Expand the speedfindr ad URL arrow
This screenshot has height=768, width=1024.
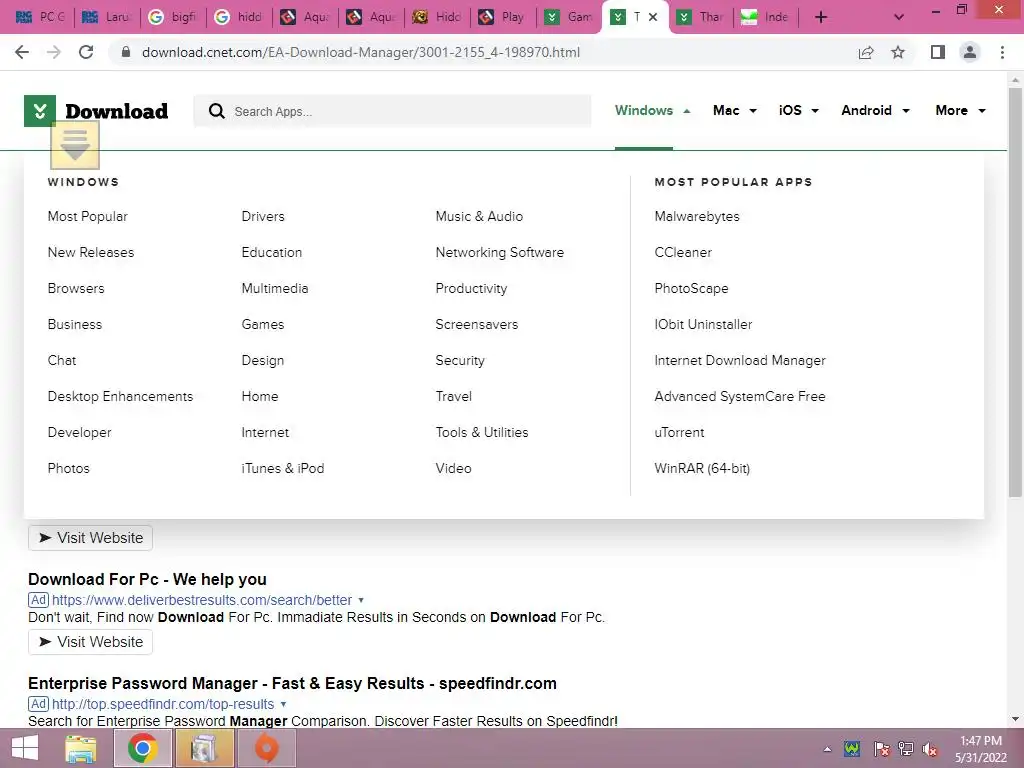283,705
